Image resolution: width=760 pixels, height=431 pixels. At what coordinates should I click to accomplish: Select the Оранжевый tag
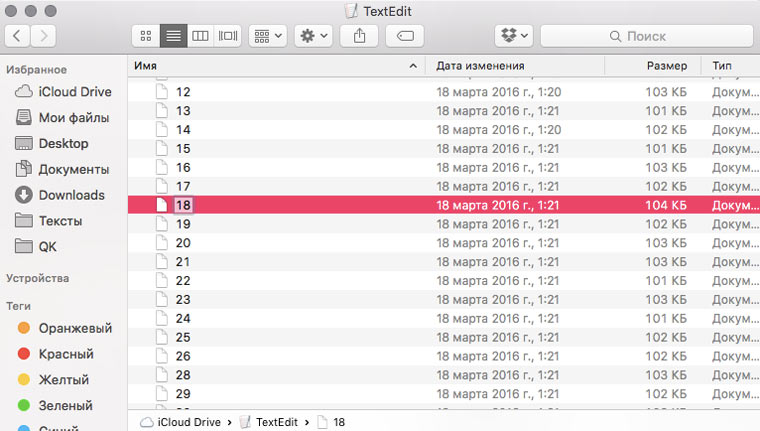65,328
